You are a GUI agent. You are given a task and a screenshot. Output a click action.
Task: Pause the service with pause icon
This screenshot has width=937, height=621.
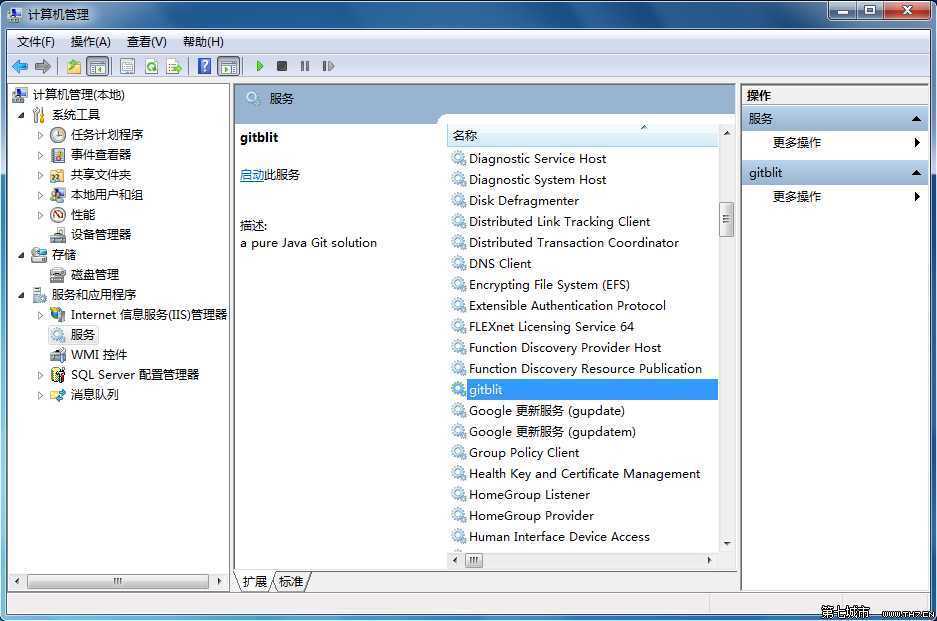coord(305,66)
